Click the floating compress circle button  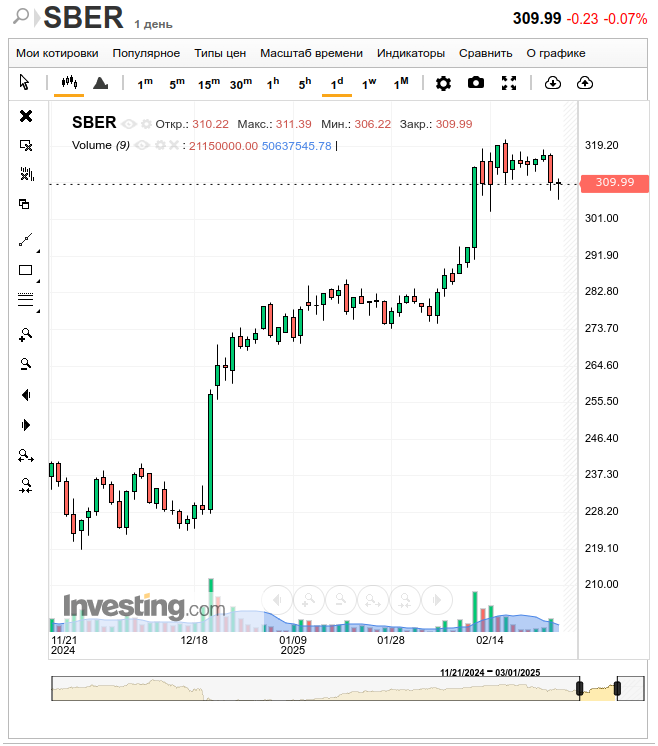click(405, 600)
